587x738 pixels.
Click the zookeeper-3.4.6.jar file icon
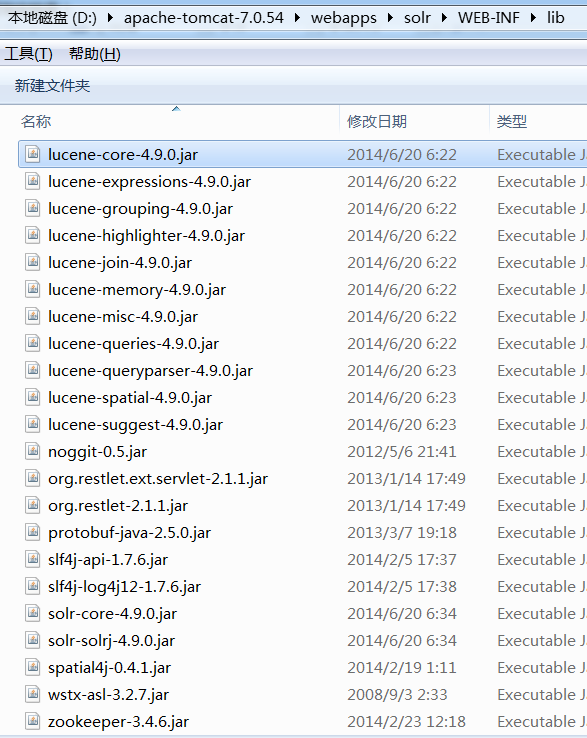pos(32,721)
